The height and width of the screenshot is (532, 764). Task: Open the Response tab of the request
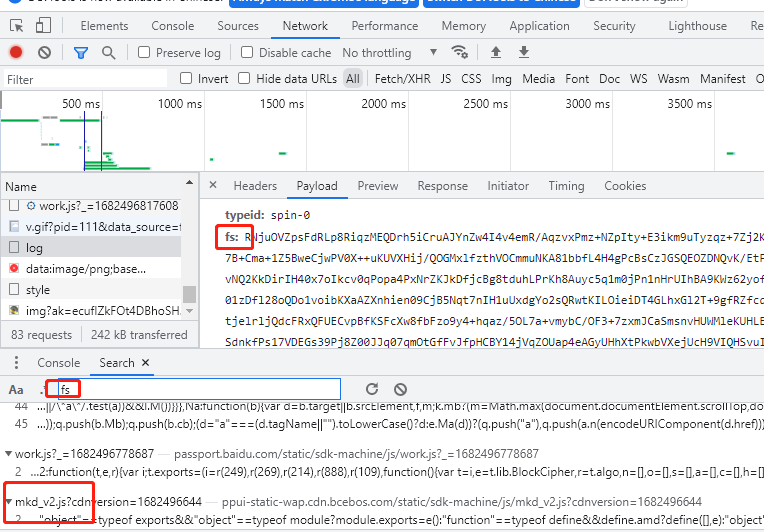442,186
